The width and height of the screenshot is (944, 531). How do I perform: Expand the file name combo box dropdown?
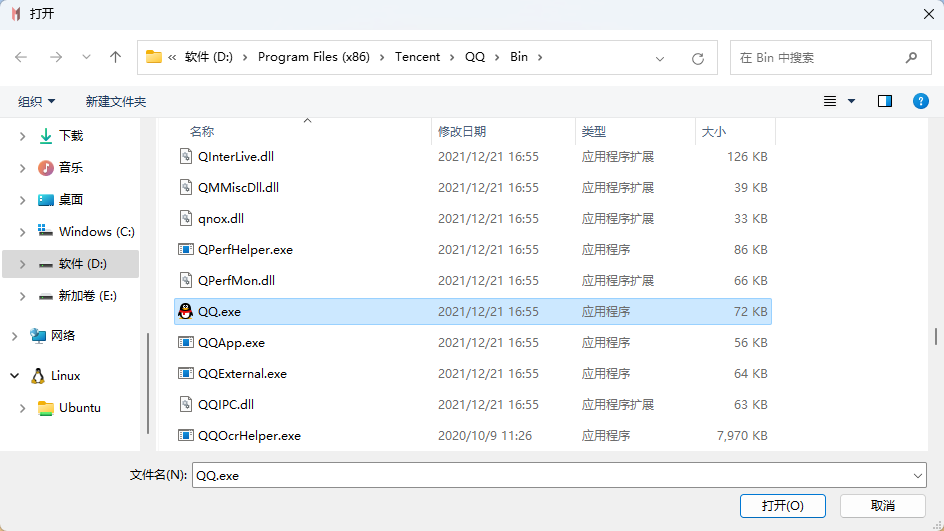click(x=918, y=476)
